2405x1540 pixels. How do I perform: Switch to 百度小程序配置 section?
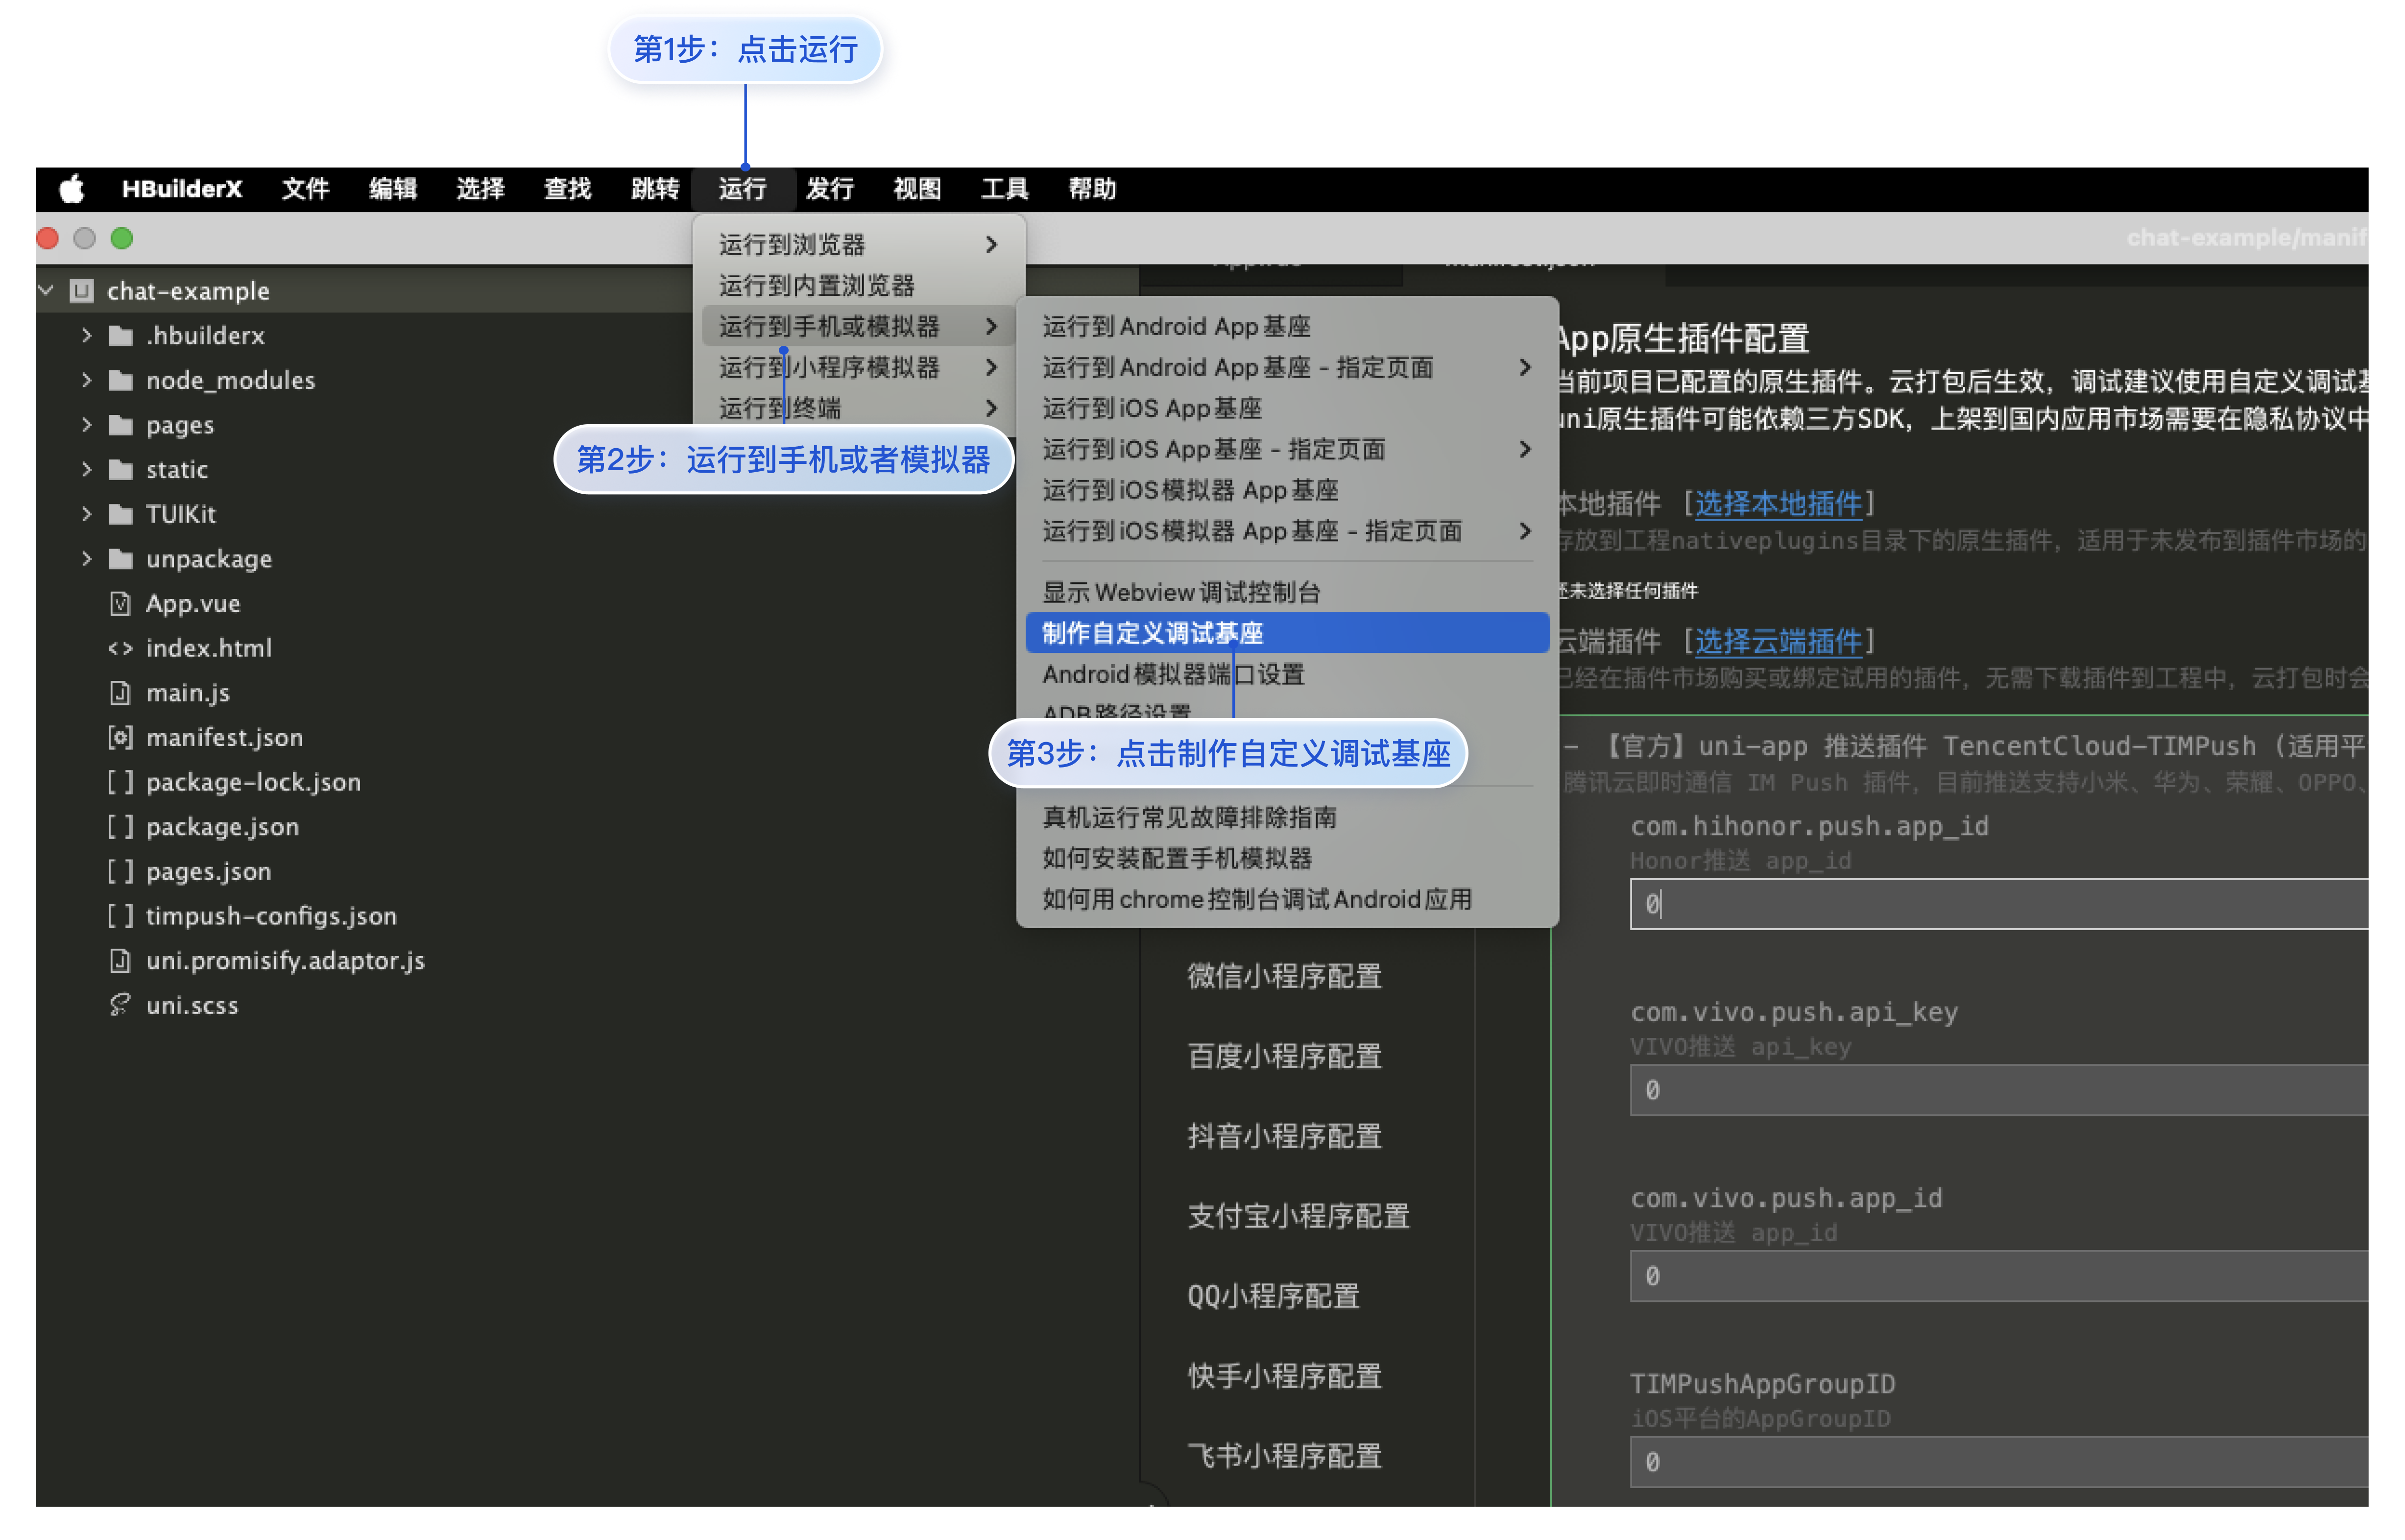point(1284,1056)
